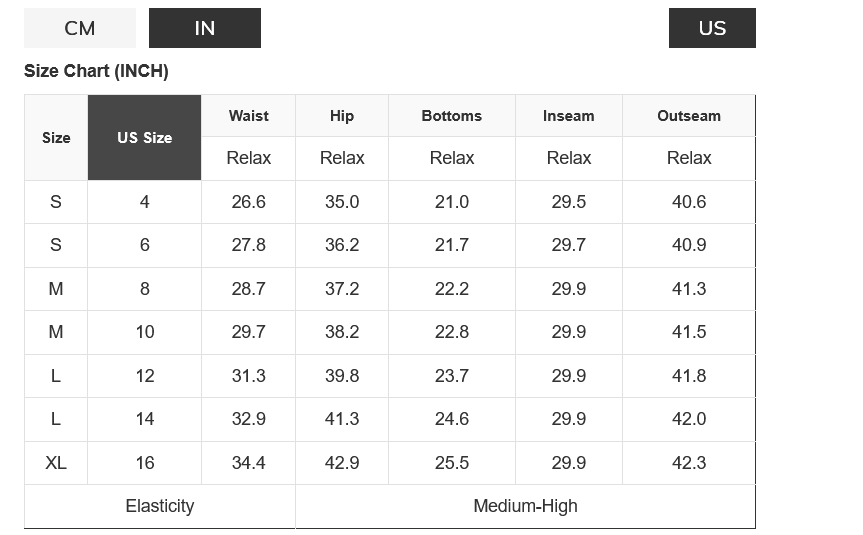Click the US region button

[712, 28]
